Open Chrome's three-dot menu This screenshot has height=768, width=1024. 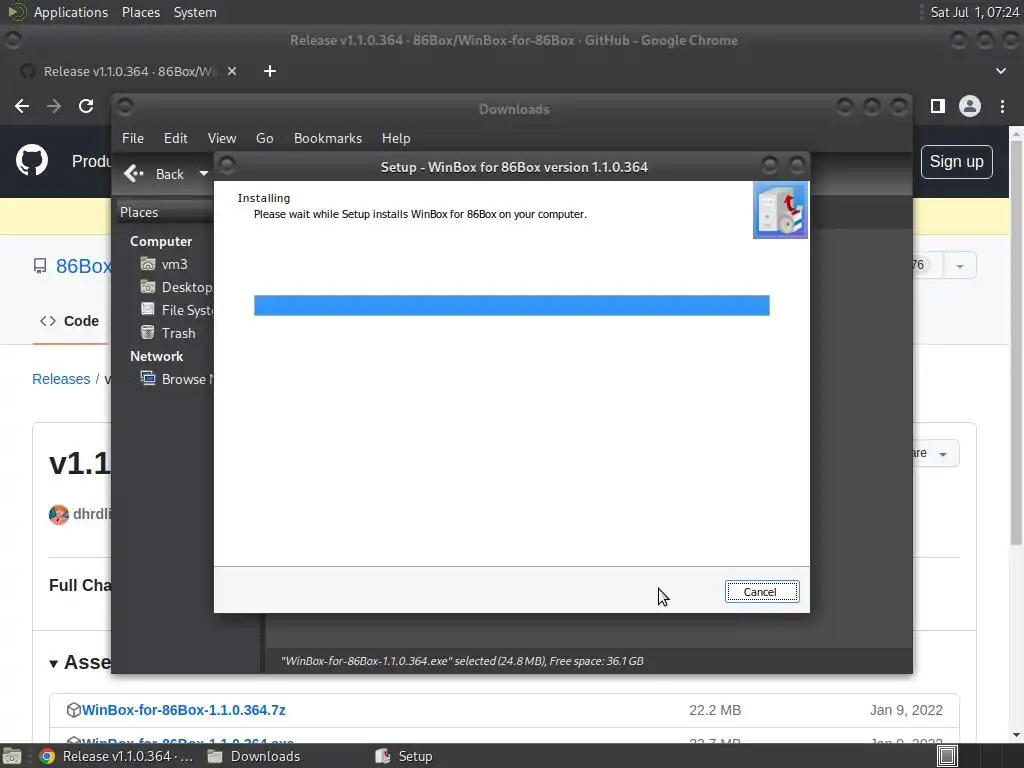[x=1002, y=106]
